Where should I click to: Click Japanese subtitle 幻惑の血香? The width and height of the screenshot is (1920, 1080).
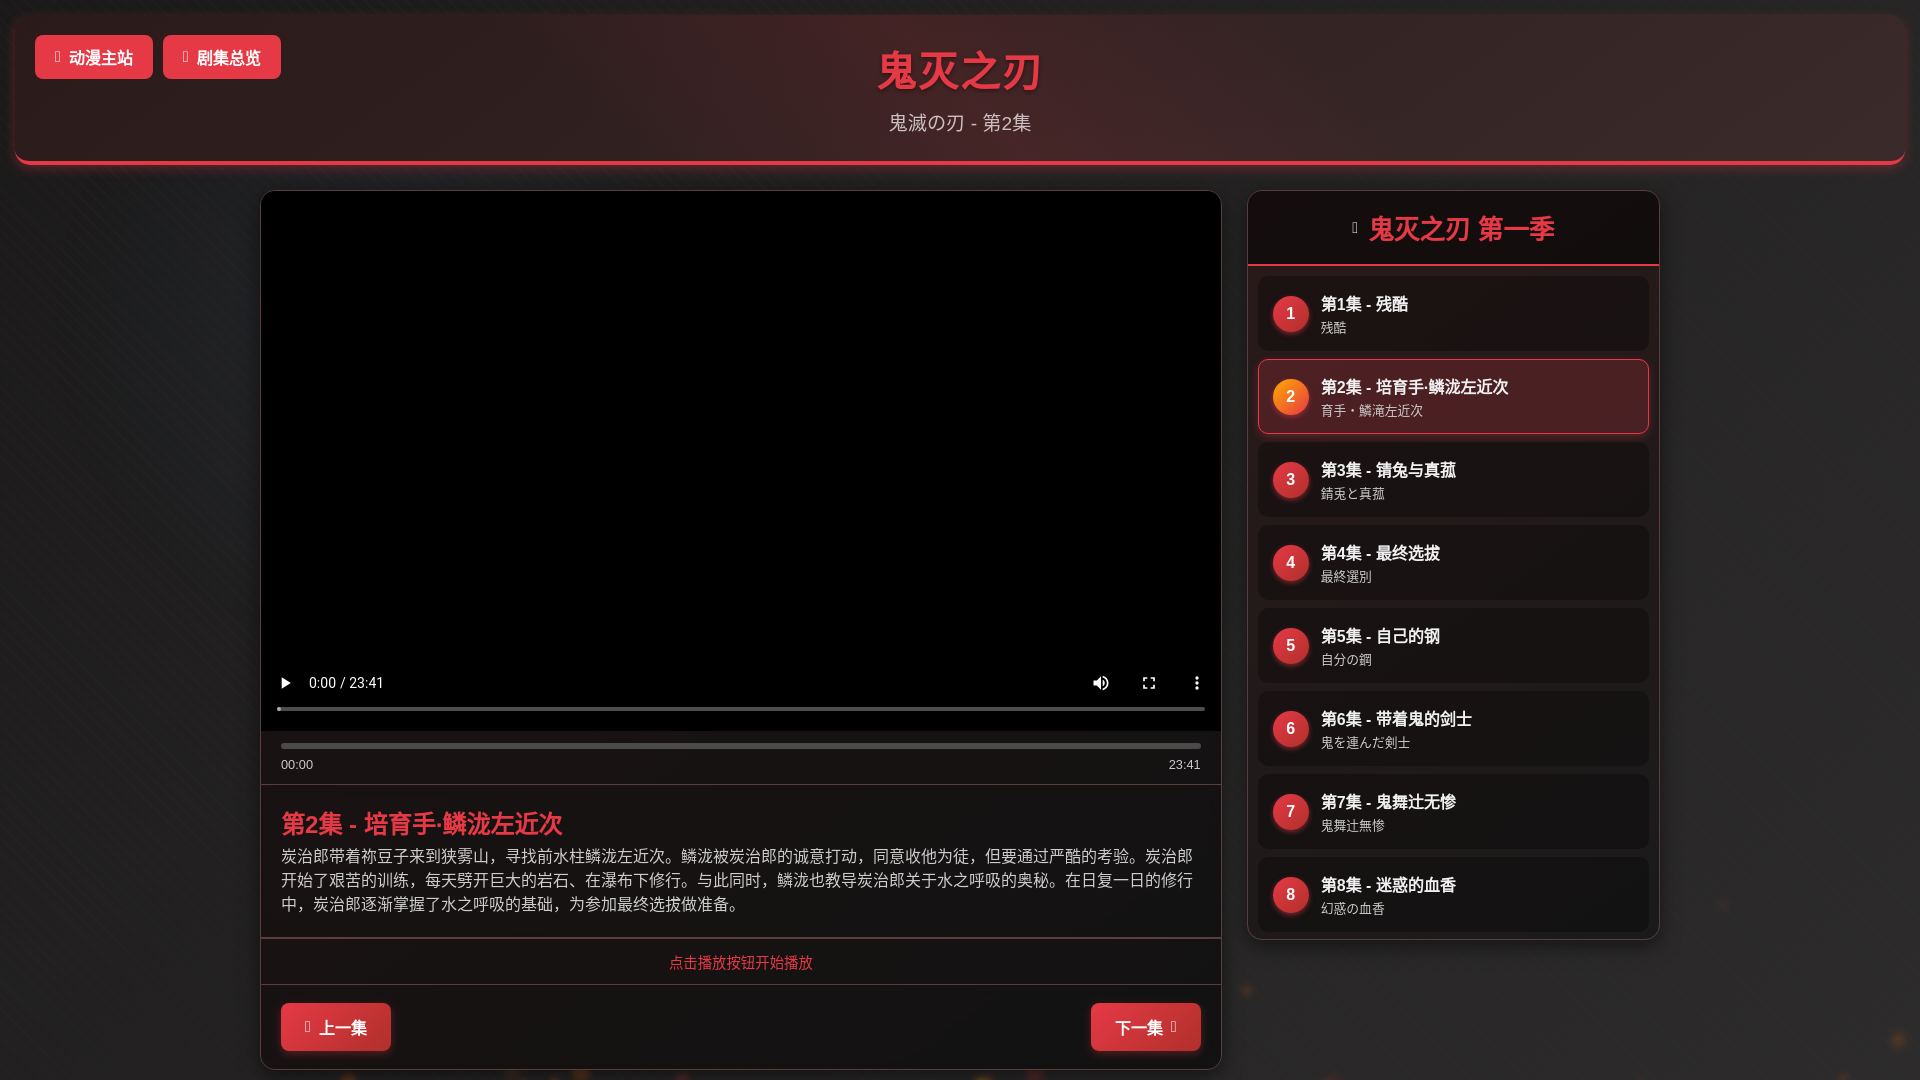pyautogui.click(x=1352, y=909)
